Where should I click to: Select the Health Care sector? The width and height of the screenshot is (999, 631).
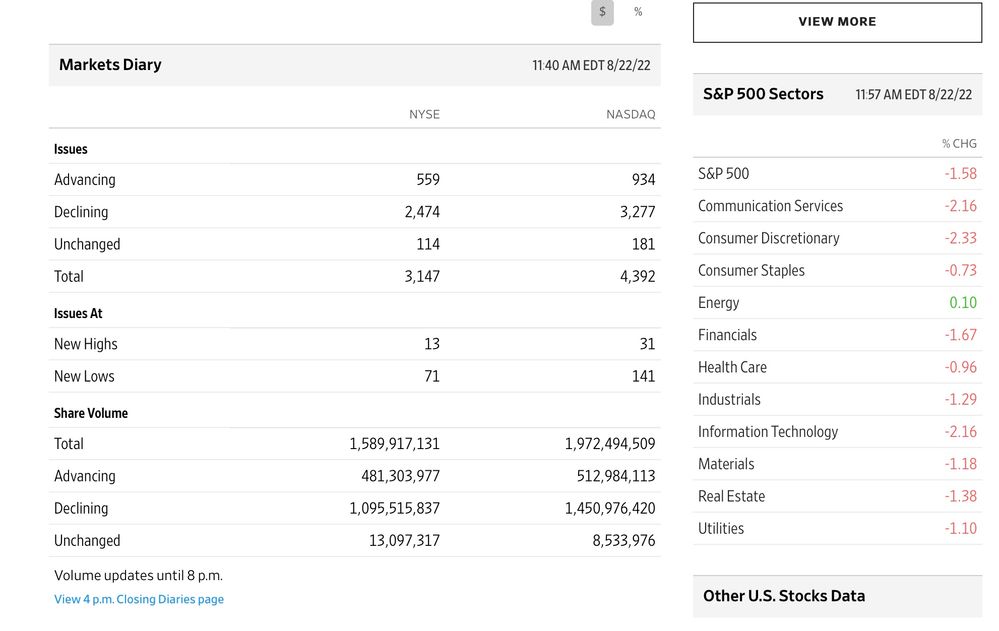pos(732,367)
